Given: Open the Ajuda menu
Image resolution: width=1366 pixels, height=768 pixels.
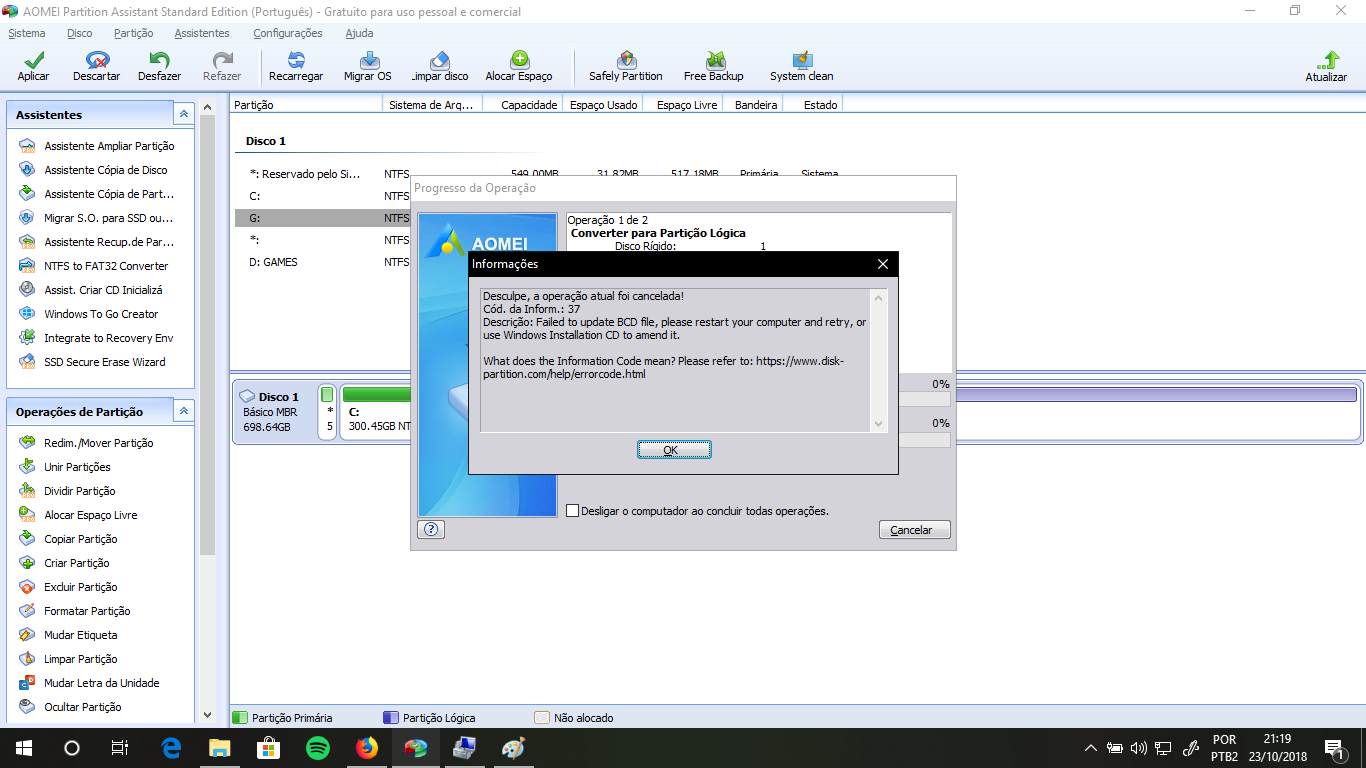Looking at the screenshot, I should 359,33.
